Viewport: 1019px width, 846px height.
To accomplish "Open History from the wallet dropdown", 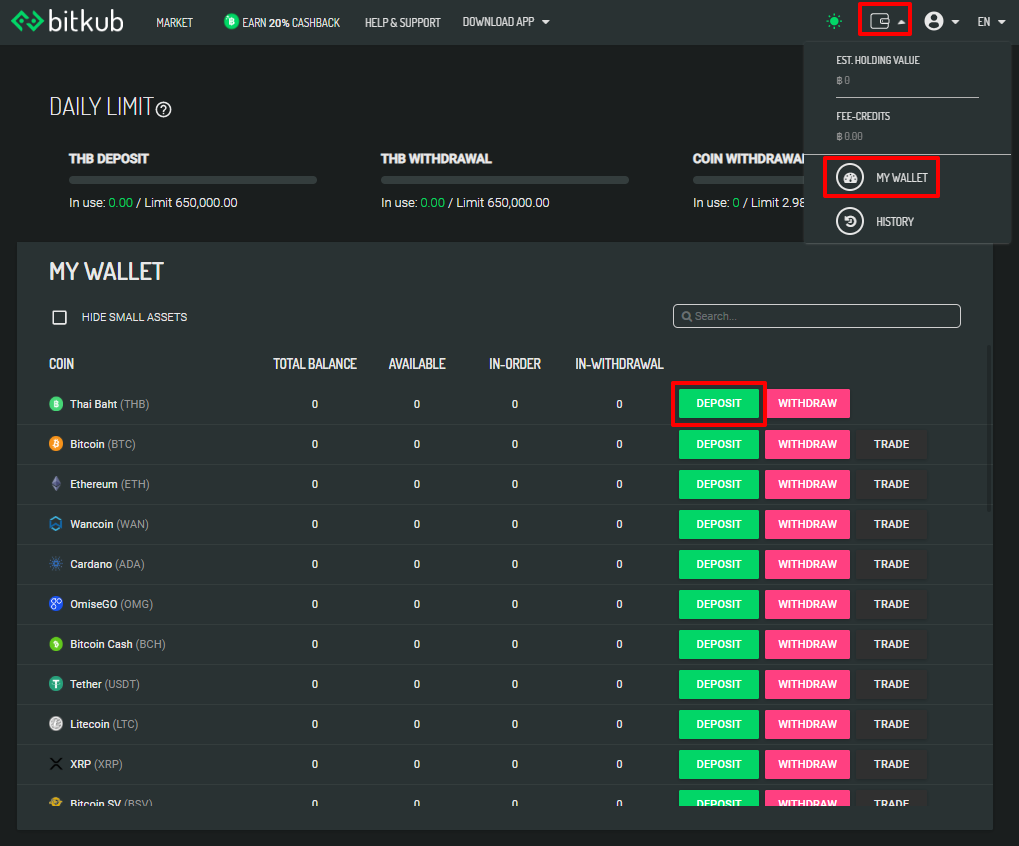I will (875, 222).
